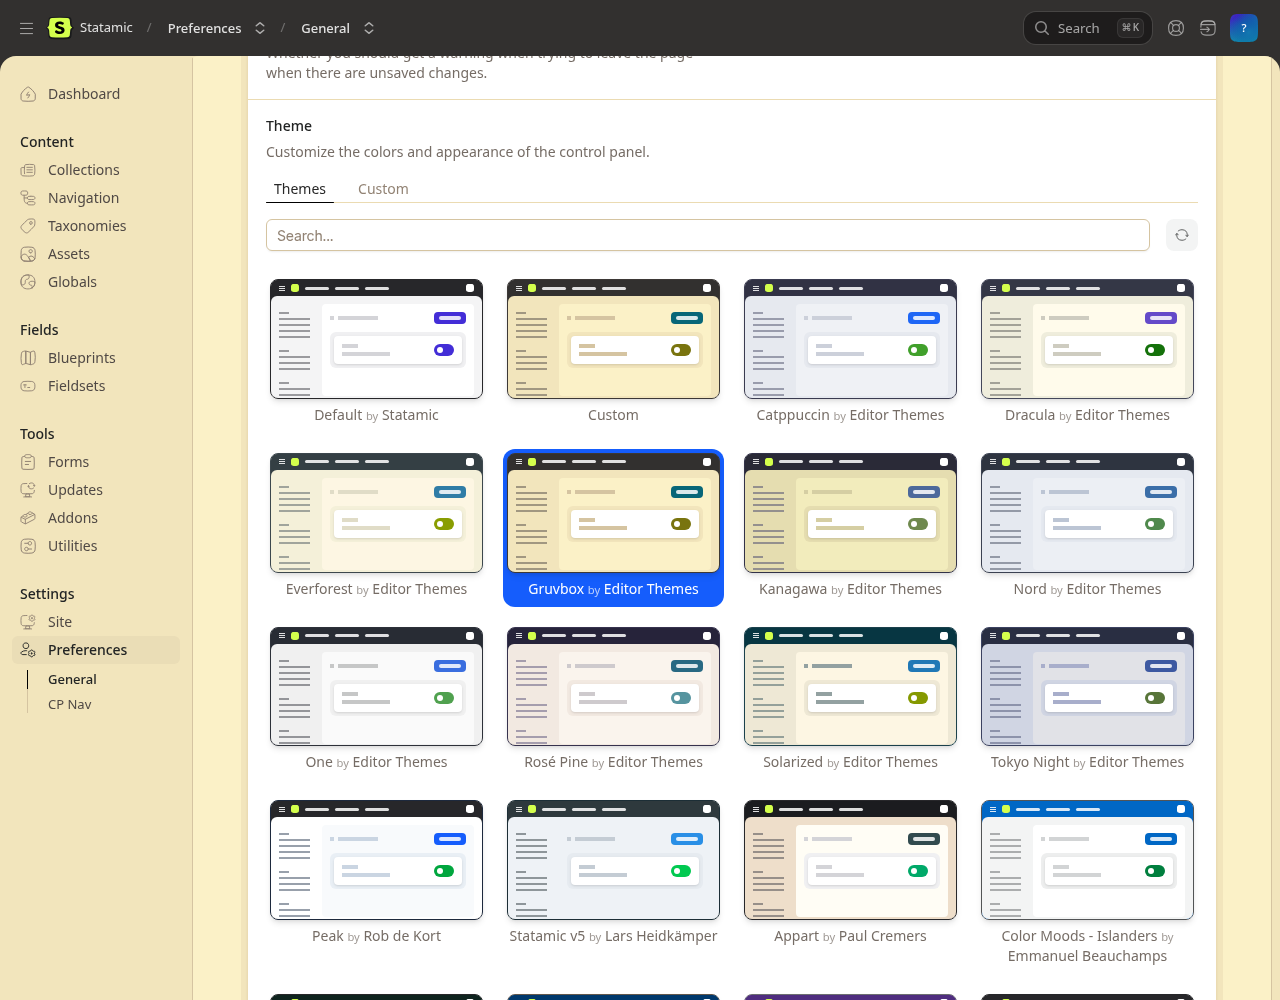The image size is (1280, 1000).
Task: Click the Statamic breadcrumb link
Action: point(106,28)
